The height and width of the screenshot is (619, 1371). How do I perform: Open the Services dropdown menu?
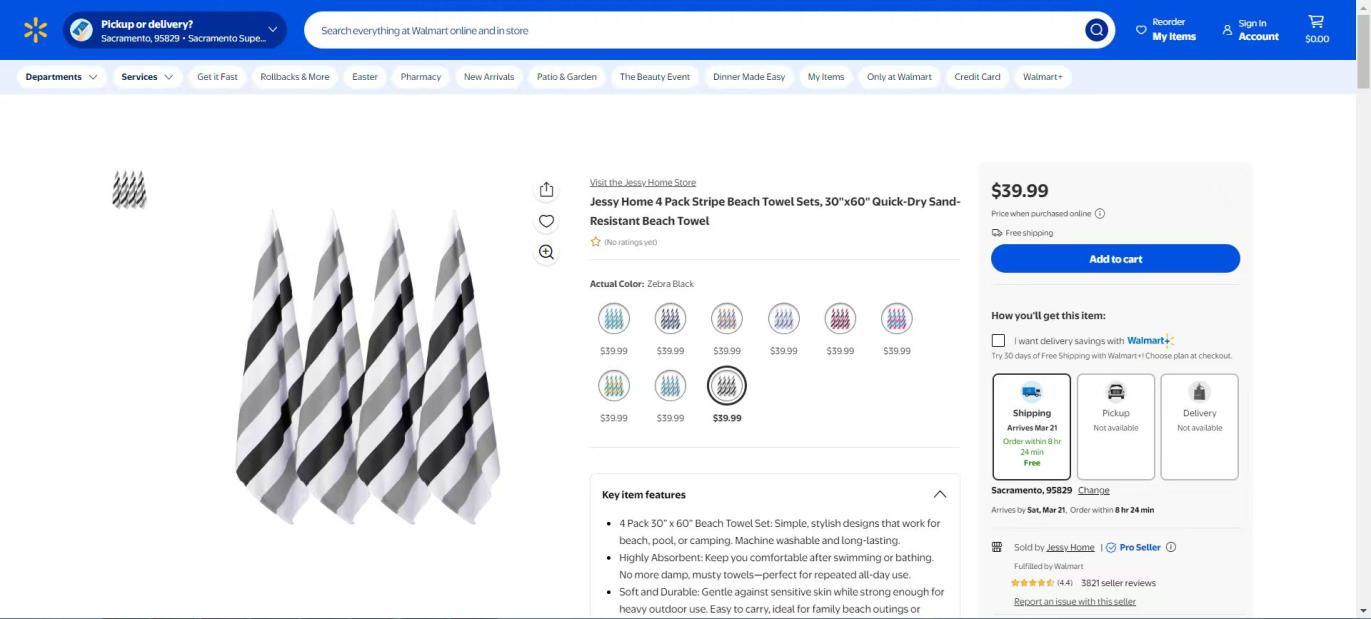tap(147, 77)
